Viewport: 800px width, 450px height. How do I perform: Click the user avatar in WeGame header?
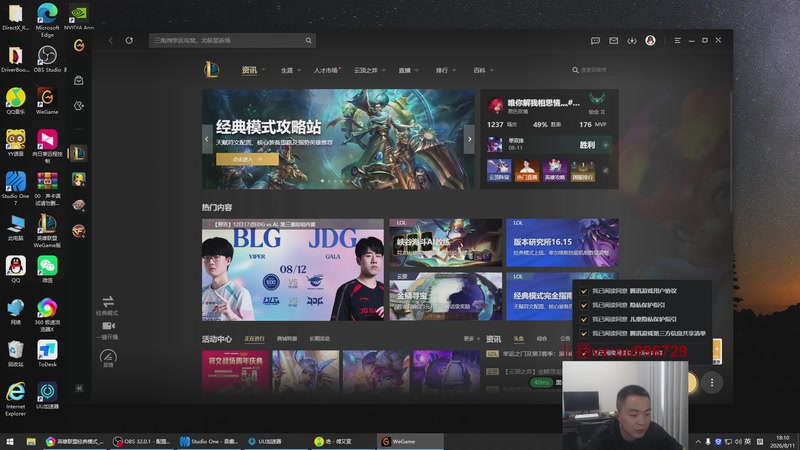(650, 40)
